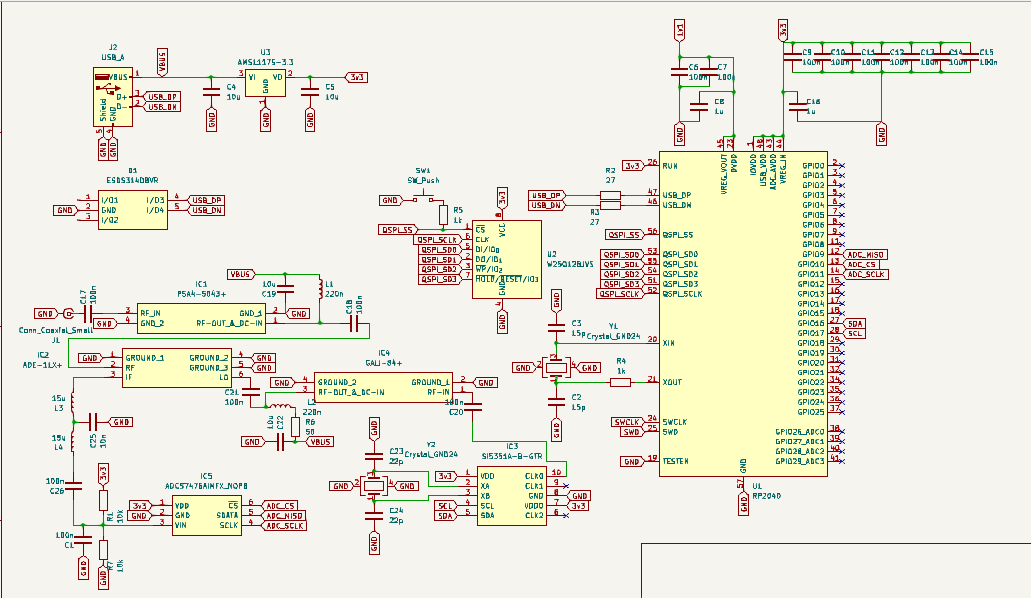The height and width of the screenshot is (598, 1031).
Task: Click the 1v1 power label above C6
Action: pyautogui.click(x=679, y=29)
